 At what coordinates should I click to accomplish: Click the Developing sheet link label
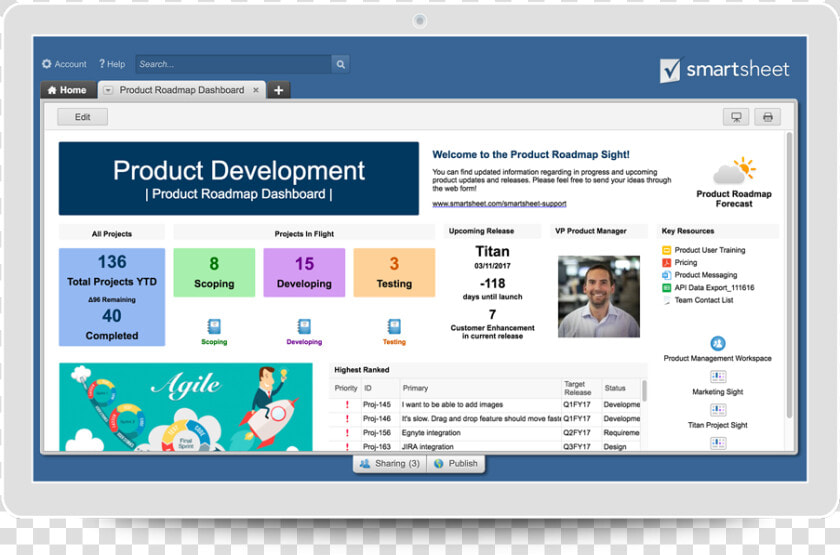pos(304,342)
